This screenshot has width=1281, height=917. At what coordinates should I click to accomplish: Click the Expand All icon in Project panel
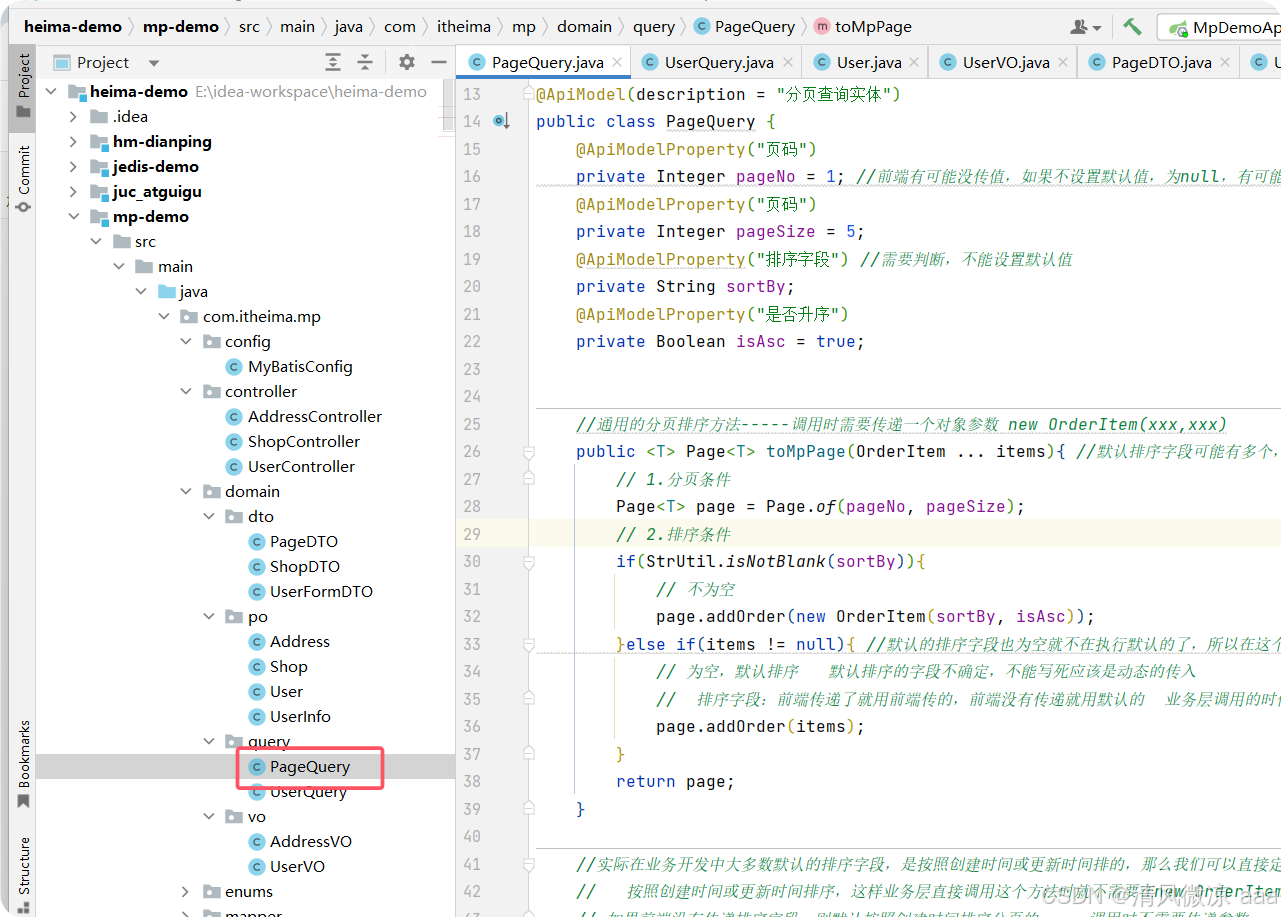tap(333, 62)
